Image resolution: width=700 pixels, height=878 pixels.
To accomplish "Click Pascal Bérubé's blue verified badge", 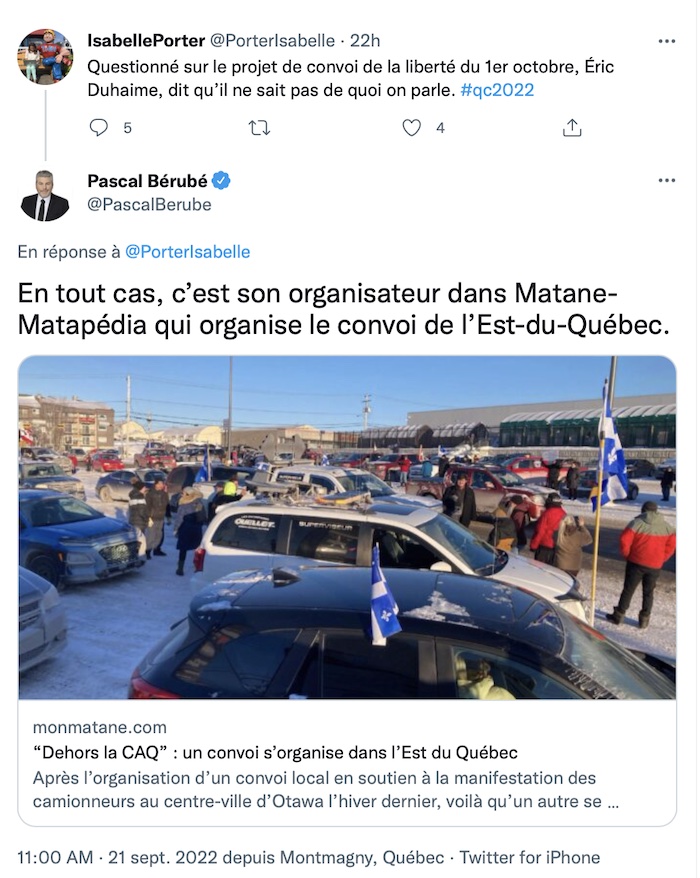I will pos(221,181).
